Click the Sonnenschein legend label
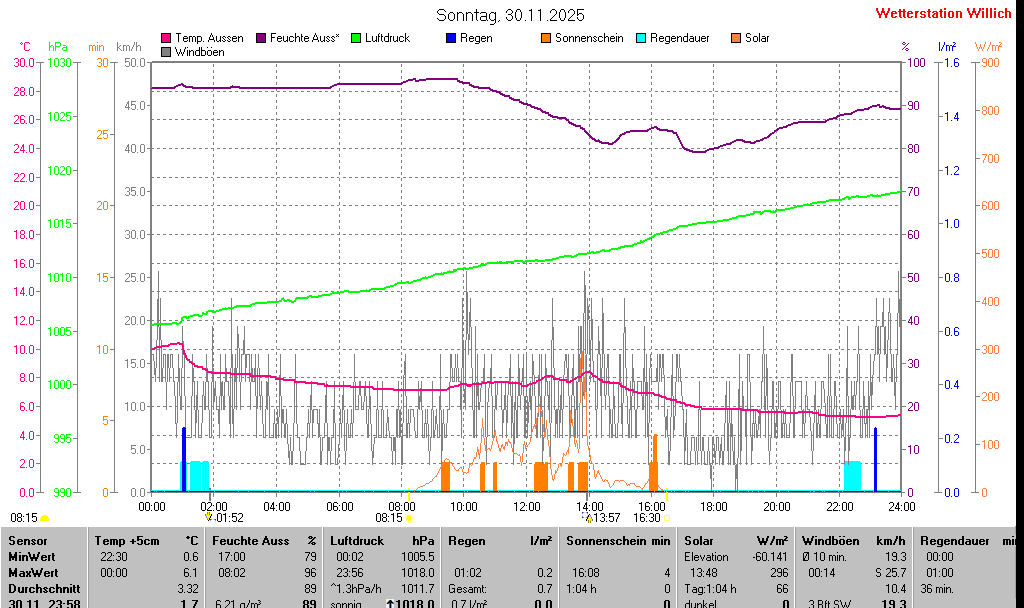 point(588,38)
